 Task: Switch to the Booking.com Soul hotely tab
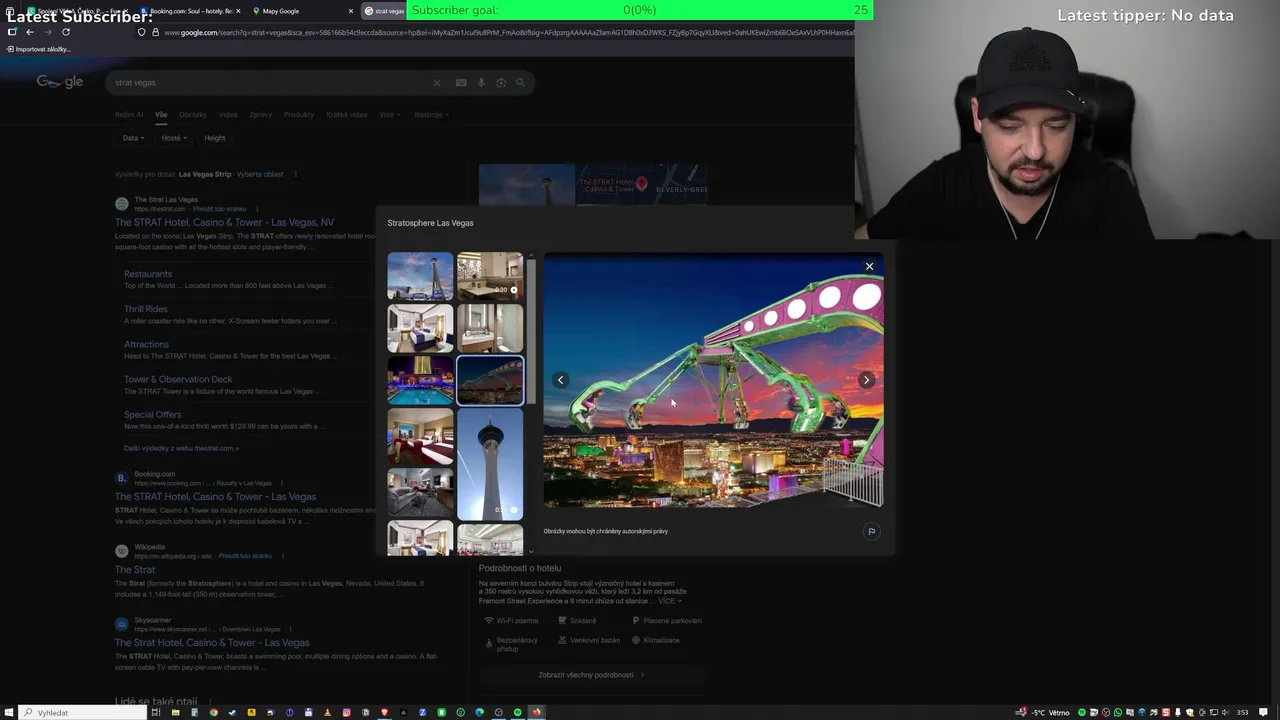pos(190,11)
